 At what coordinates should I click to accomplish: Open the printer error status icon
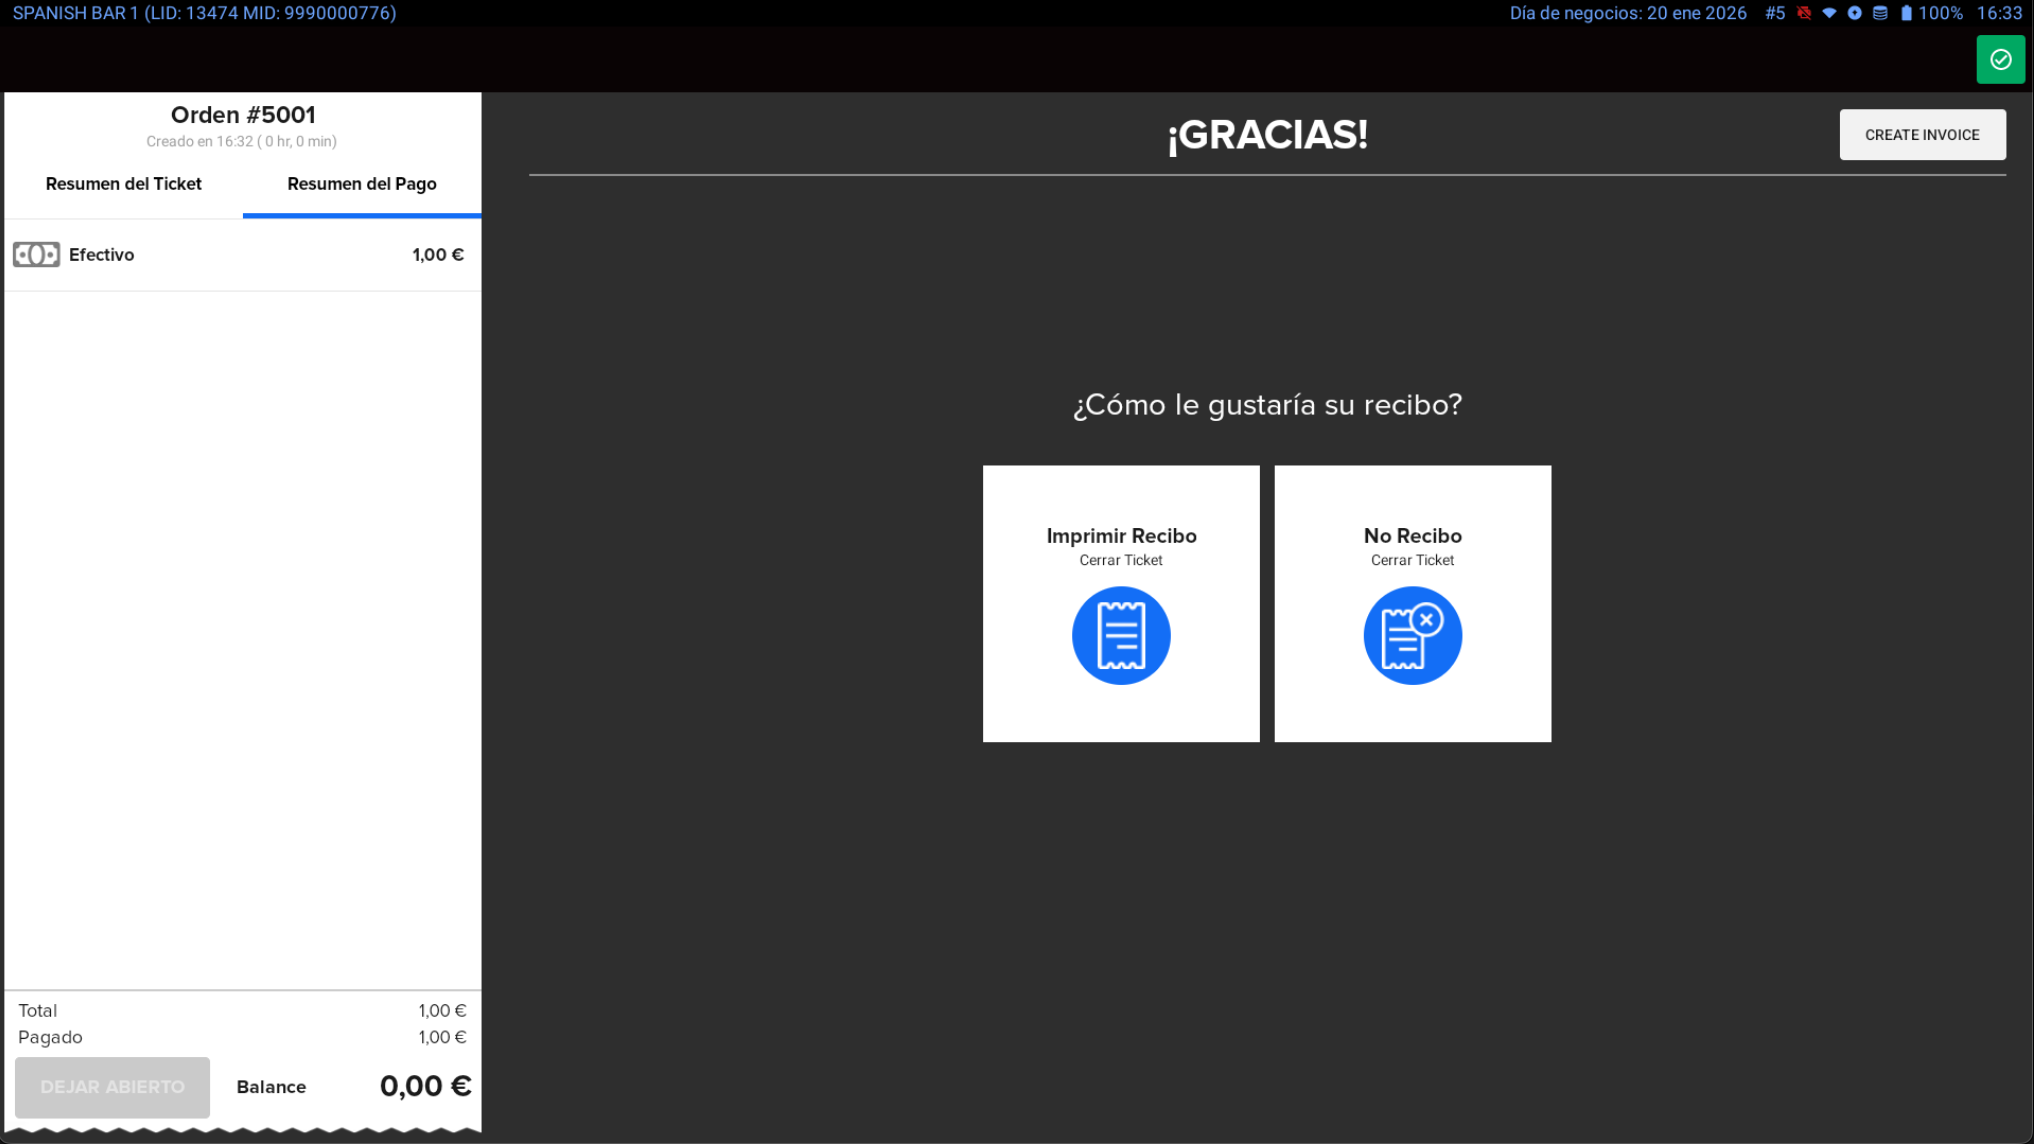point(1806,13)
